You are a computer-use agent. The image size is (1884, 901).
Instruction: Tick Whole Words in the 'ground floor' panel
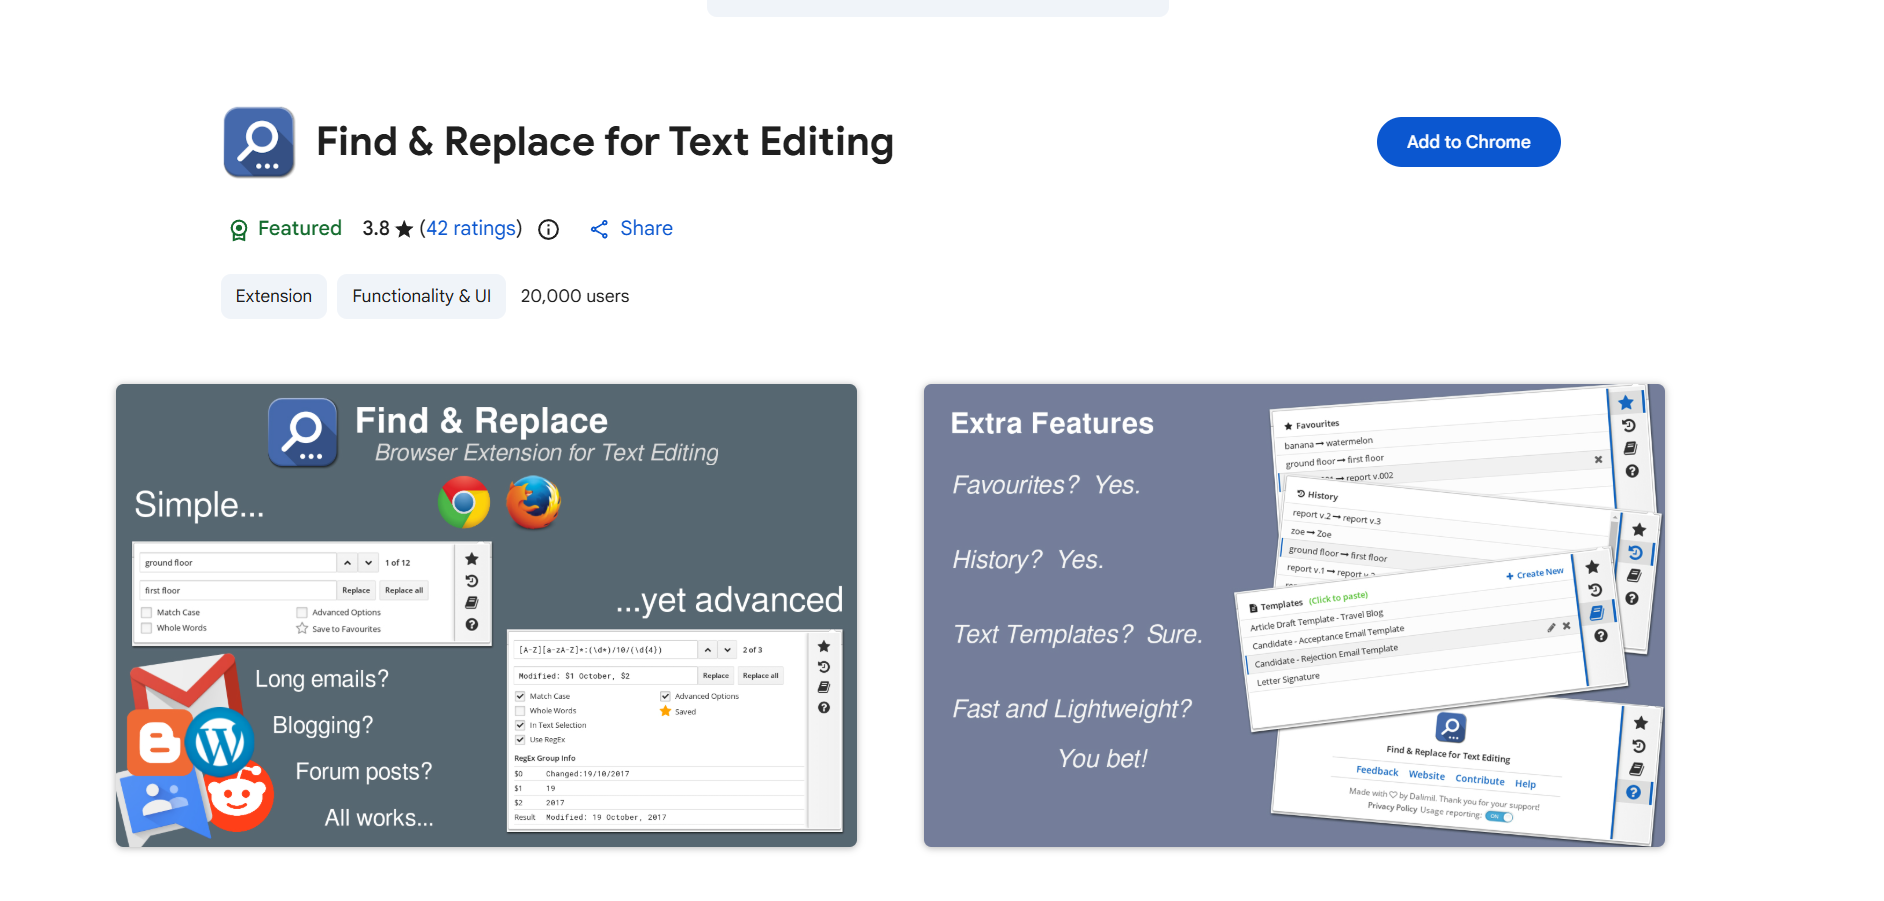click(147, 629)
